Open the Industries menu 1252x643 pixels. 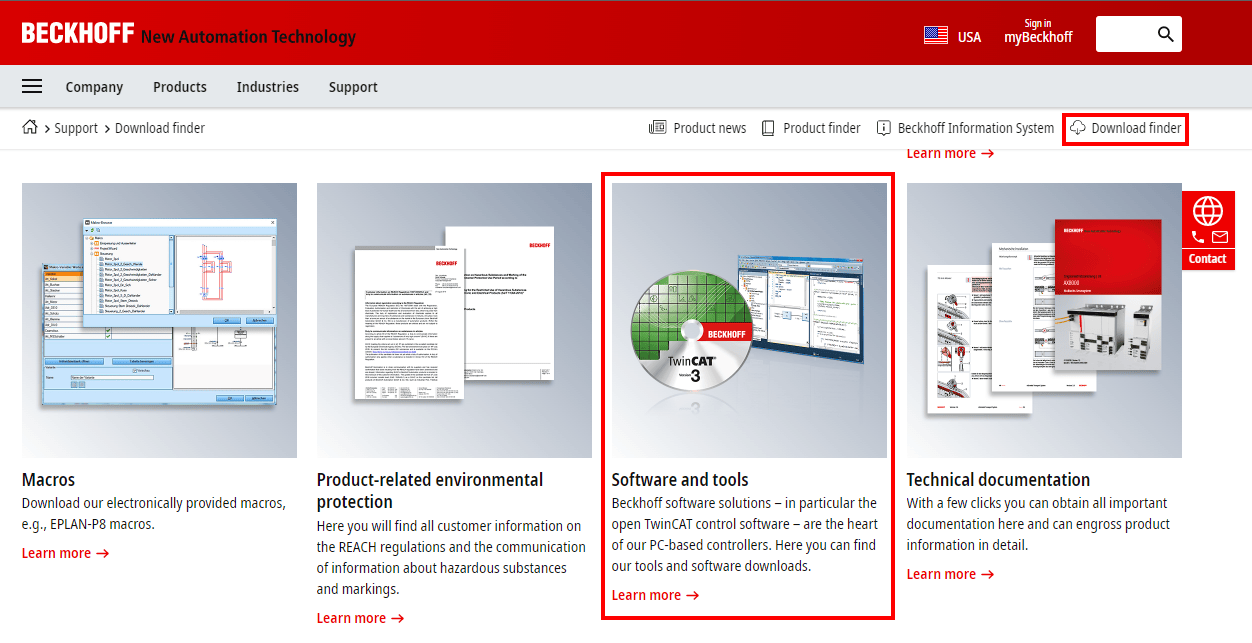click(x=268, y=87)
